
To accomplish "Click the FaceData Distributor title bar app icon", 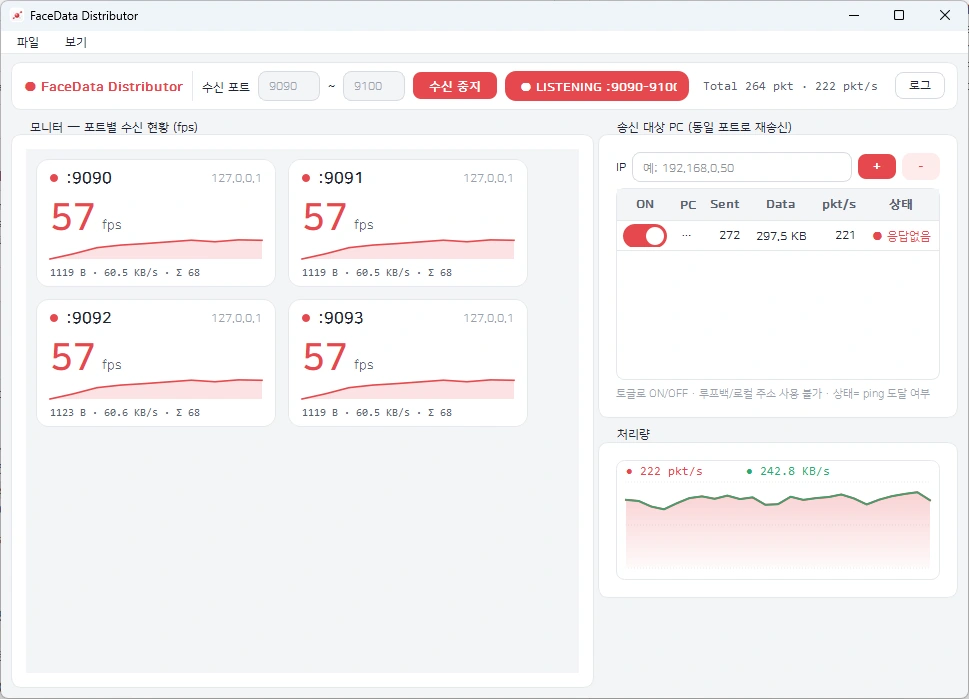I will 17,15.
